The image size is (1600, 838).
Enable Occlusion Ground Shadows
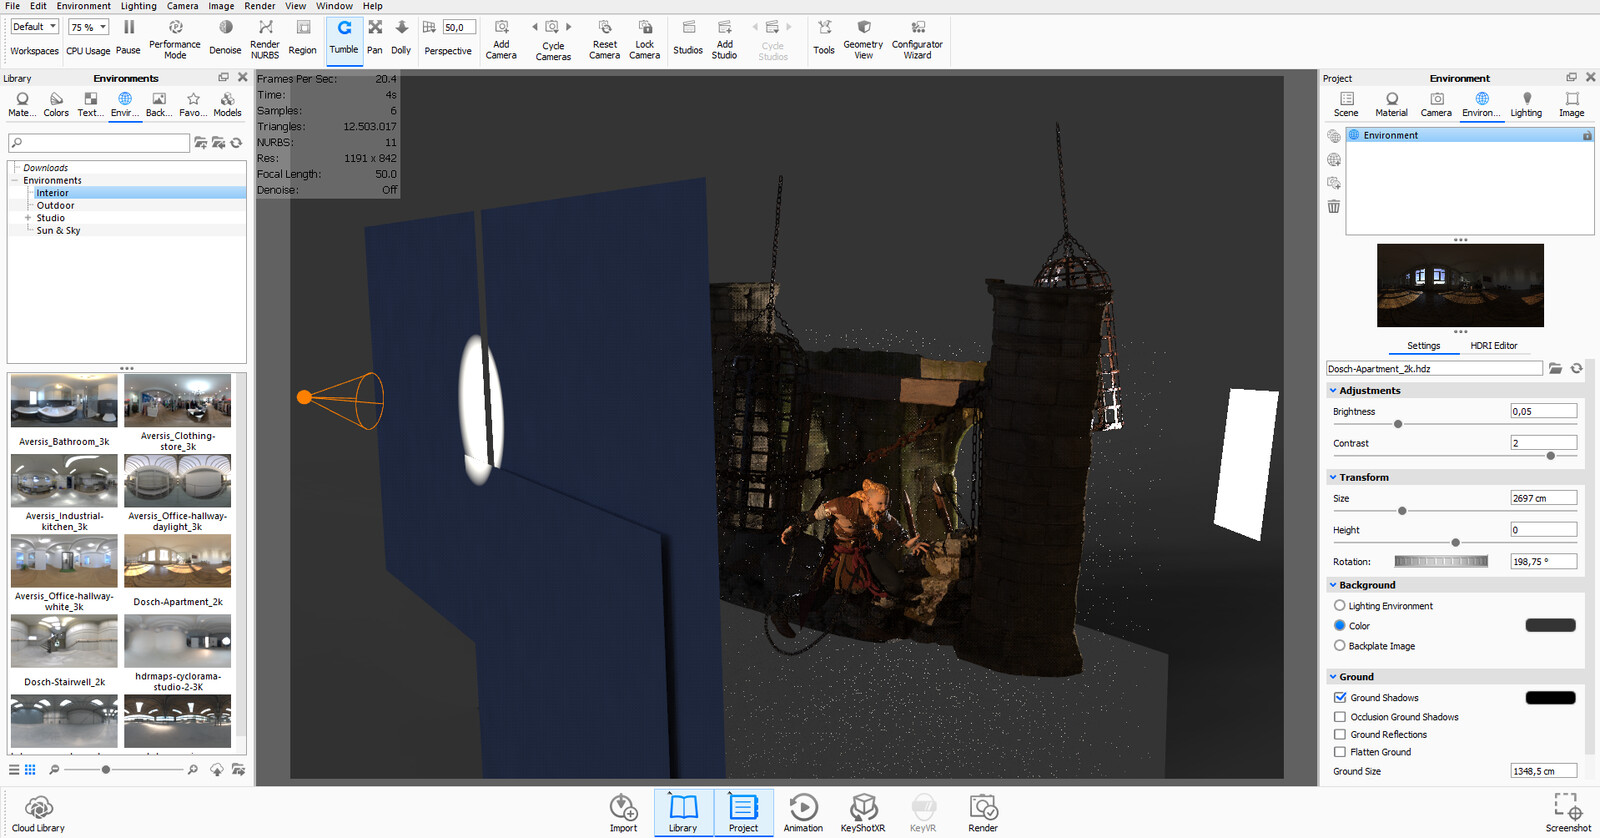coord(1340,717)
